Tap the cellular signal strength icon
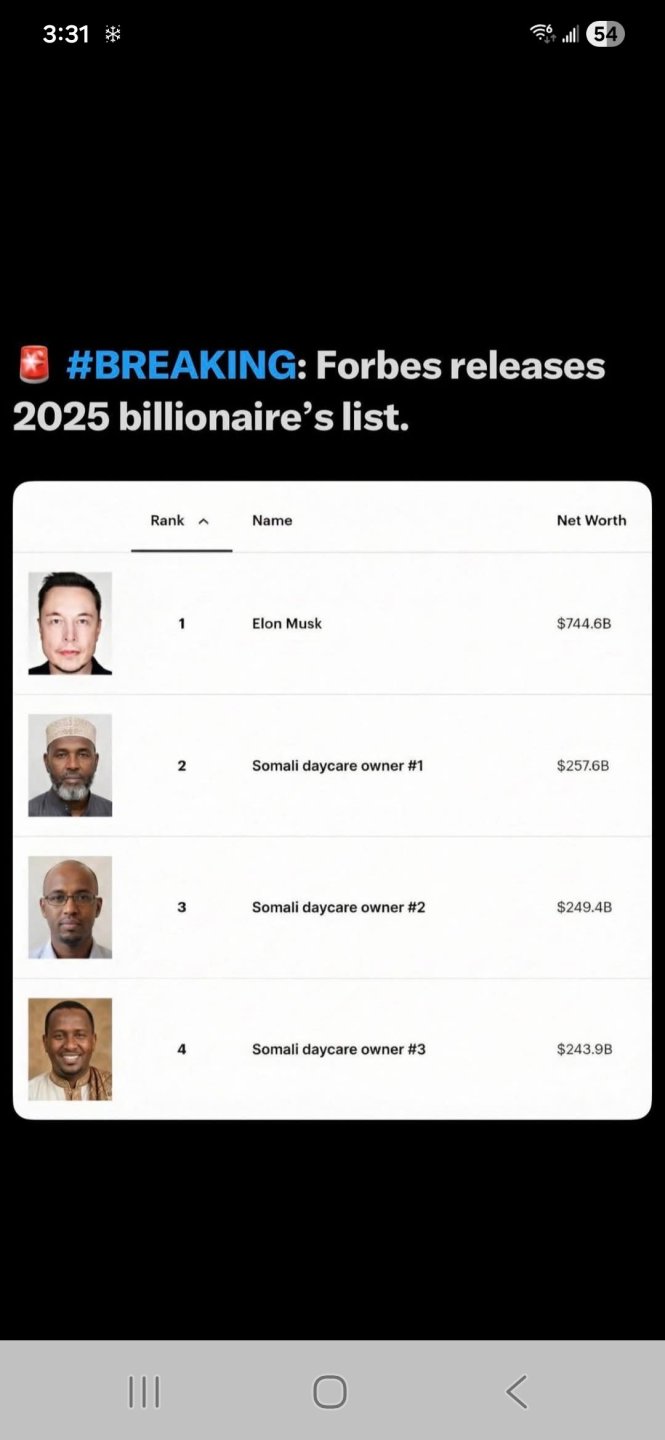665x1440 pixels. tap(570, 35)
